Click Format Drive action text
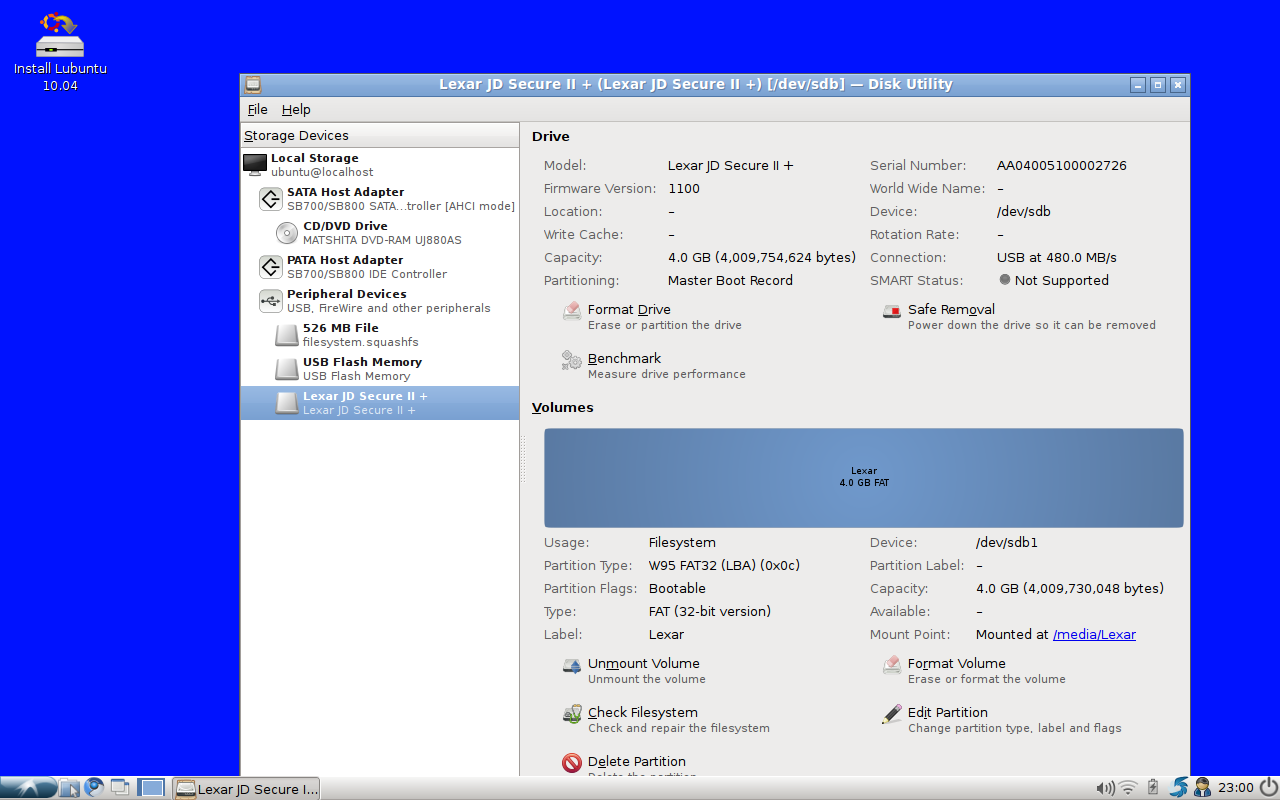 click(x=629, y=310)
